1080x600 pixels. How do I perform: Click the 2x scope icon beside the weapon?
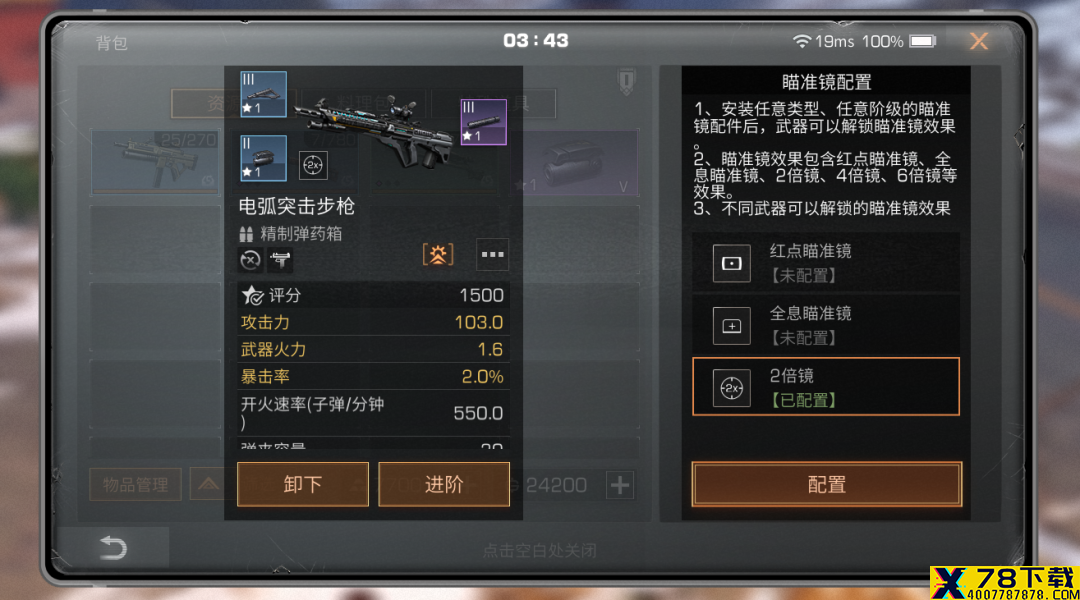point(313,165)
